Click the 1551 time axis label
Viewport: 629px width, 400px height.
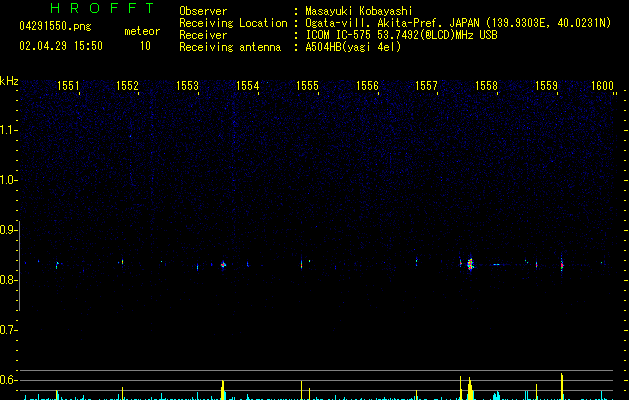pos(68,86)
